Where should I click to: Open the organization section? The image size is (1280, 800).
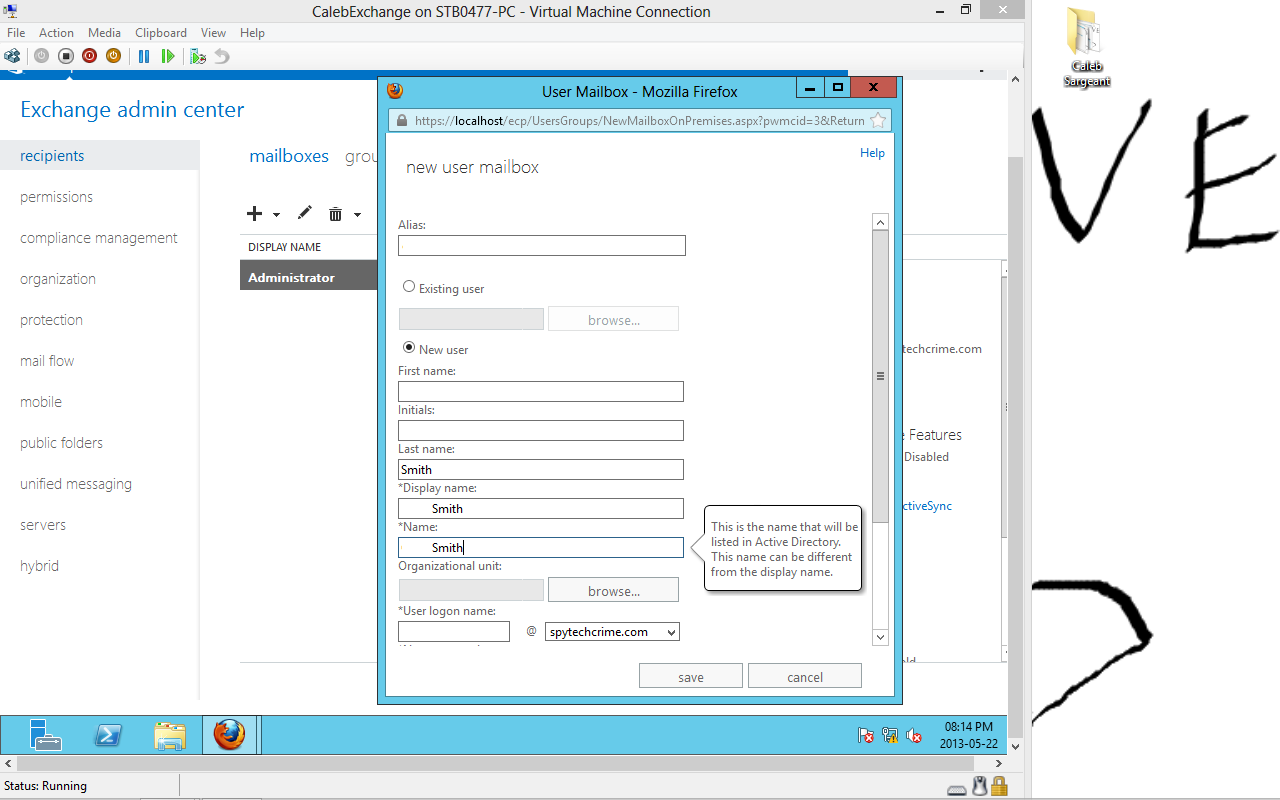coord(58,279)
